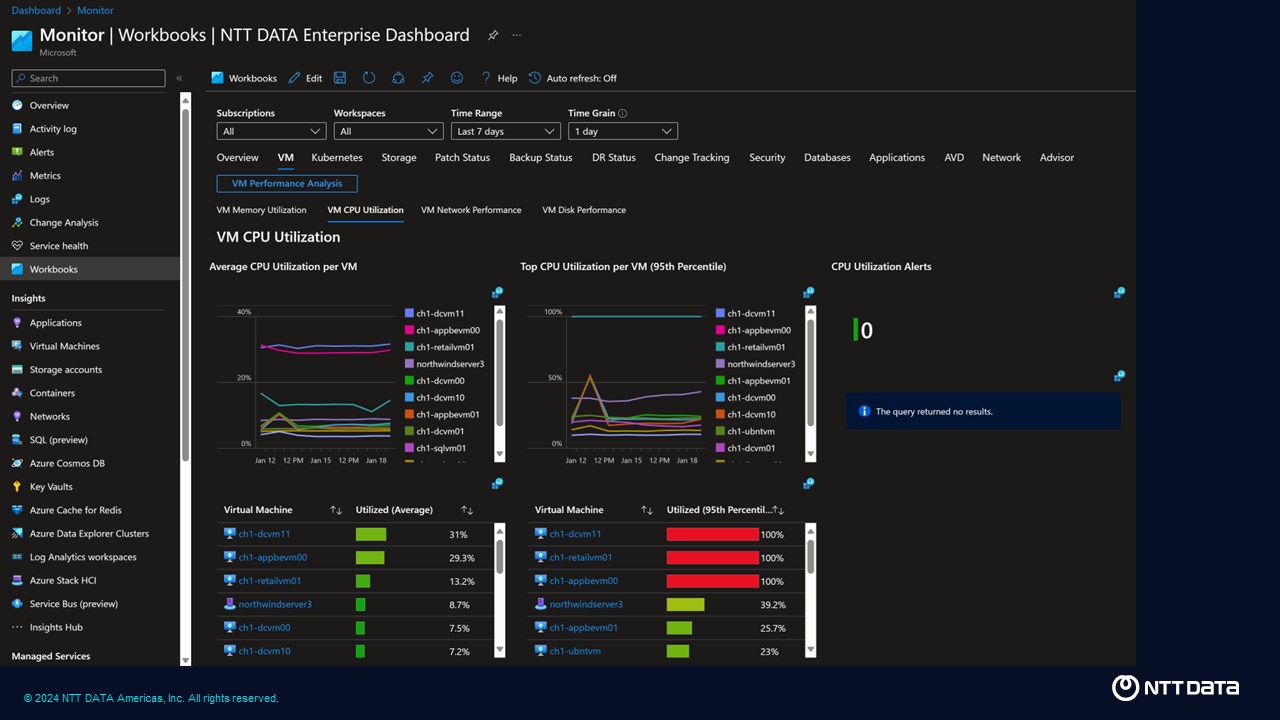Image resolution: width=1280 pixels, height=720 pixels.
Task: Switch to Patch Status tab
Action: [462, 158]
